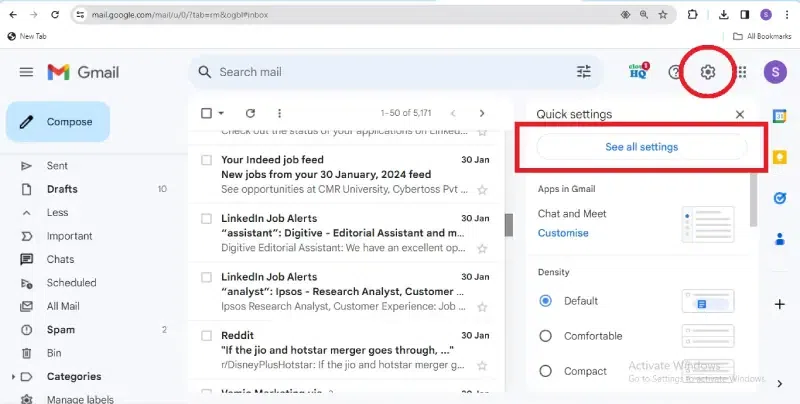Open the Spam folder
Viewport: 800px width, 404px height.
61,330
